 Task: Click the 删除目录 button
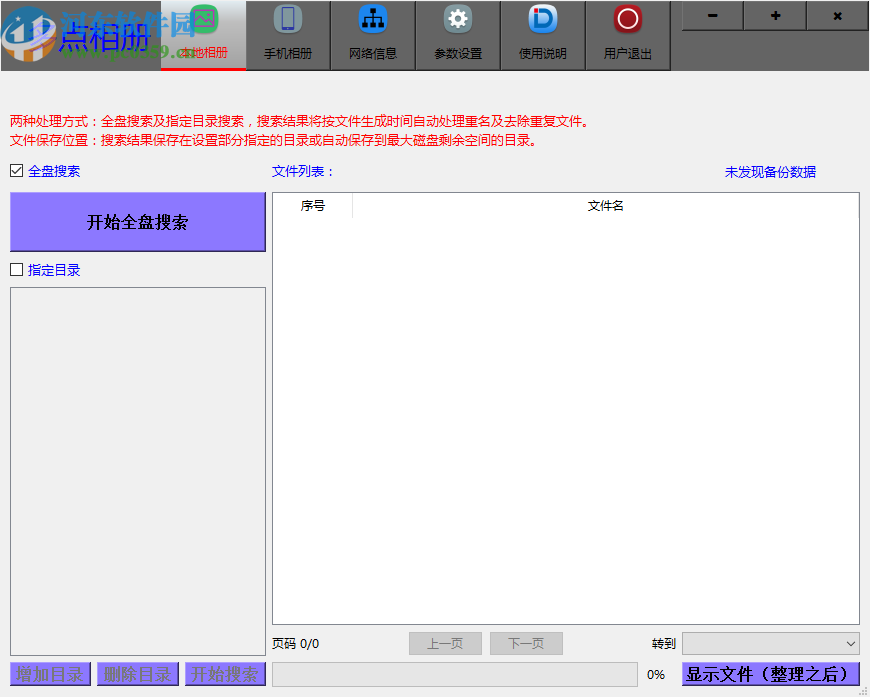click(x=138, y=674)
